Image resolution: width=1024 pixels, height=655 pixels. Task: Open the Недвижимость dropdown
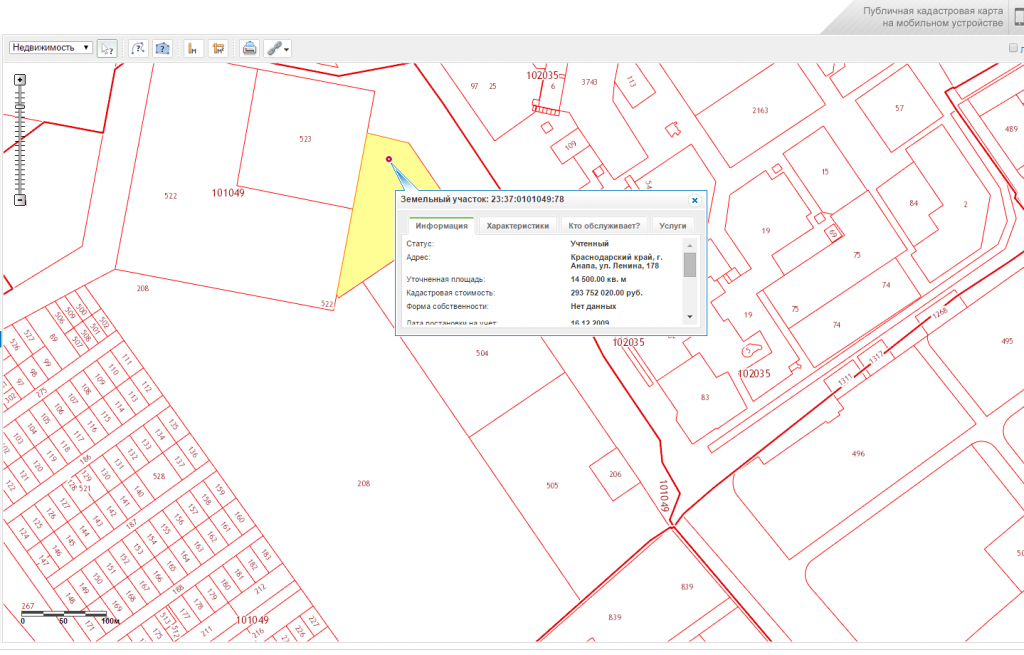point(51,47)
